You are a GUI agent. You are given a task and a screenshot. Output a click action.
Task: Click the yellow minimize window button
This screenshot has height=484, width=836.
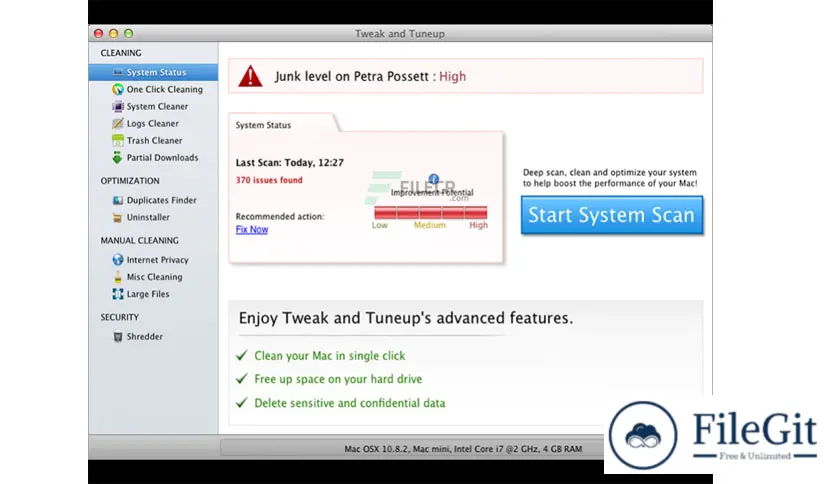114,33
